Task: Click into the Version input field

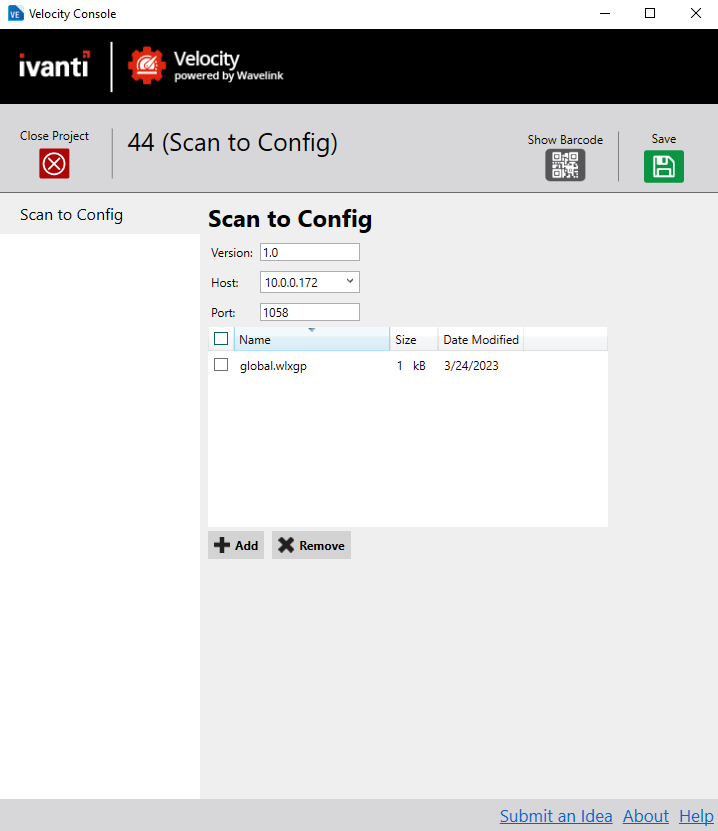Action: pos(309,252)
